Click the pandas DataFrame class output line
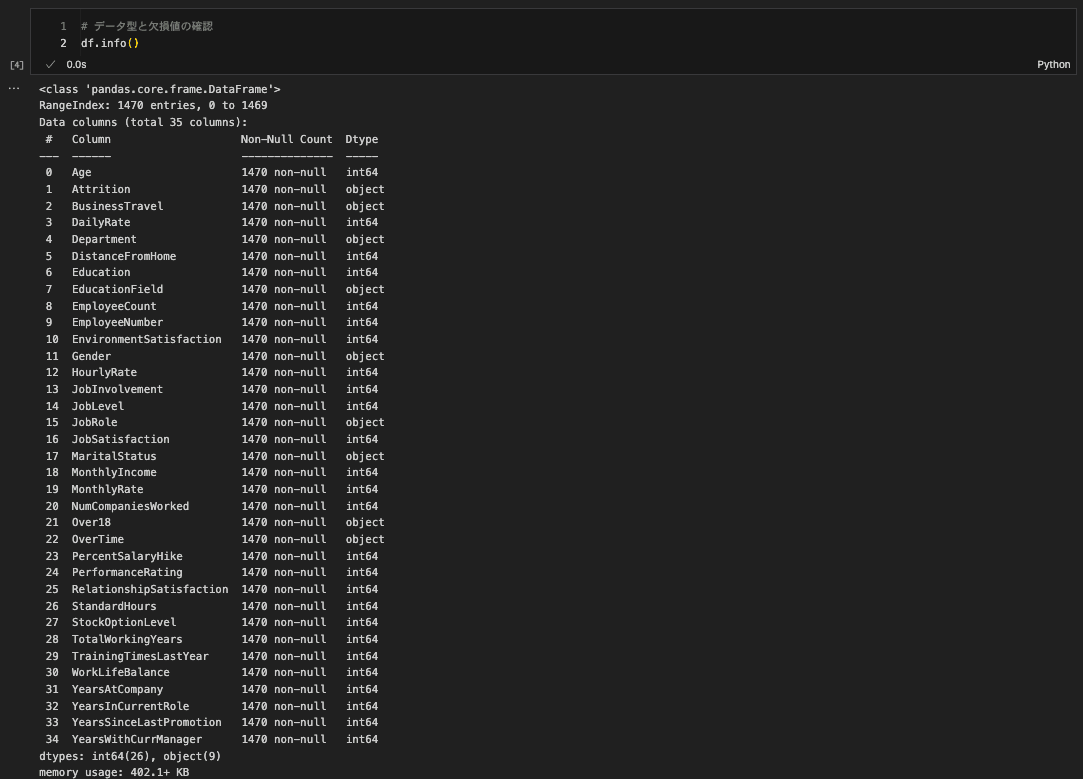This screenshot has width=1083, height=779. 146,88
